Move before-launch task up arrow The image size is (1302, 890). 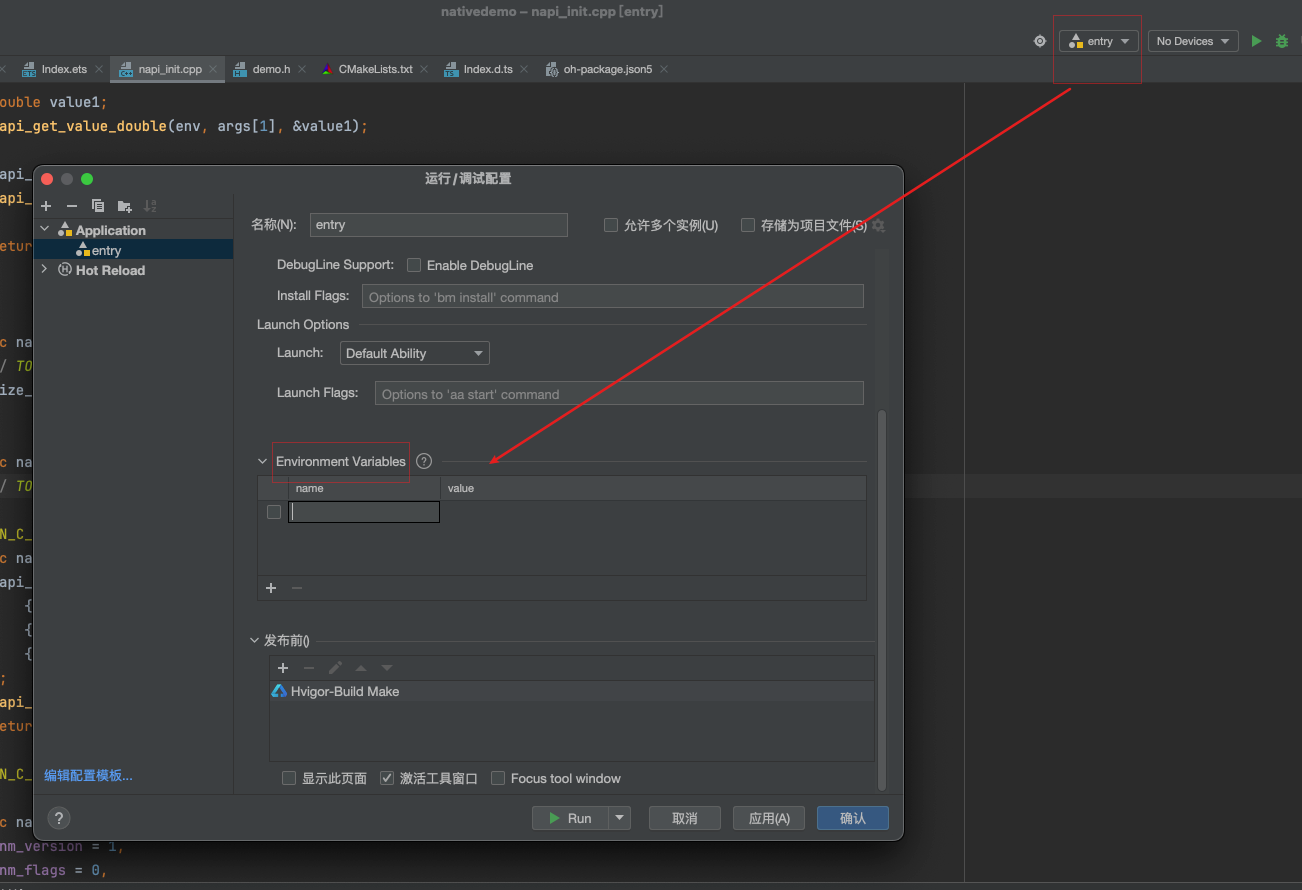[x=361, y=668]
